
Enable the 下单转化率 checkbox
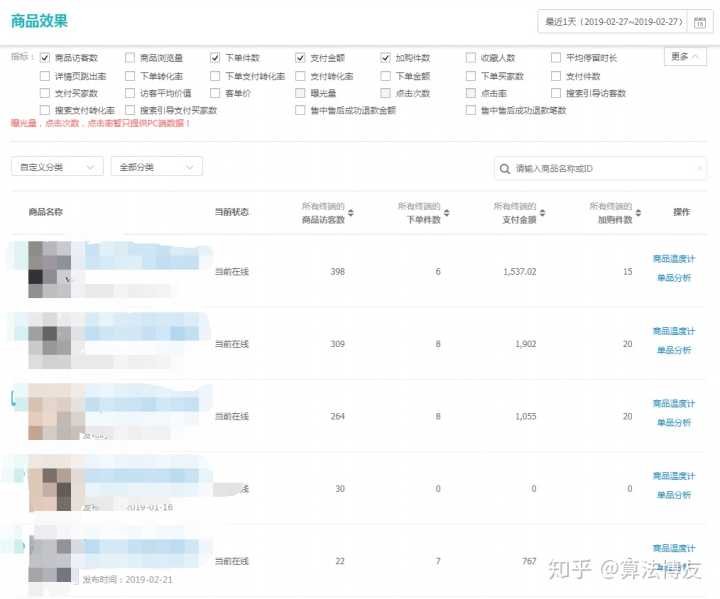pos(130,76)
